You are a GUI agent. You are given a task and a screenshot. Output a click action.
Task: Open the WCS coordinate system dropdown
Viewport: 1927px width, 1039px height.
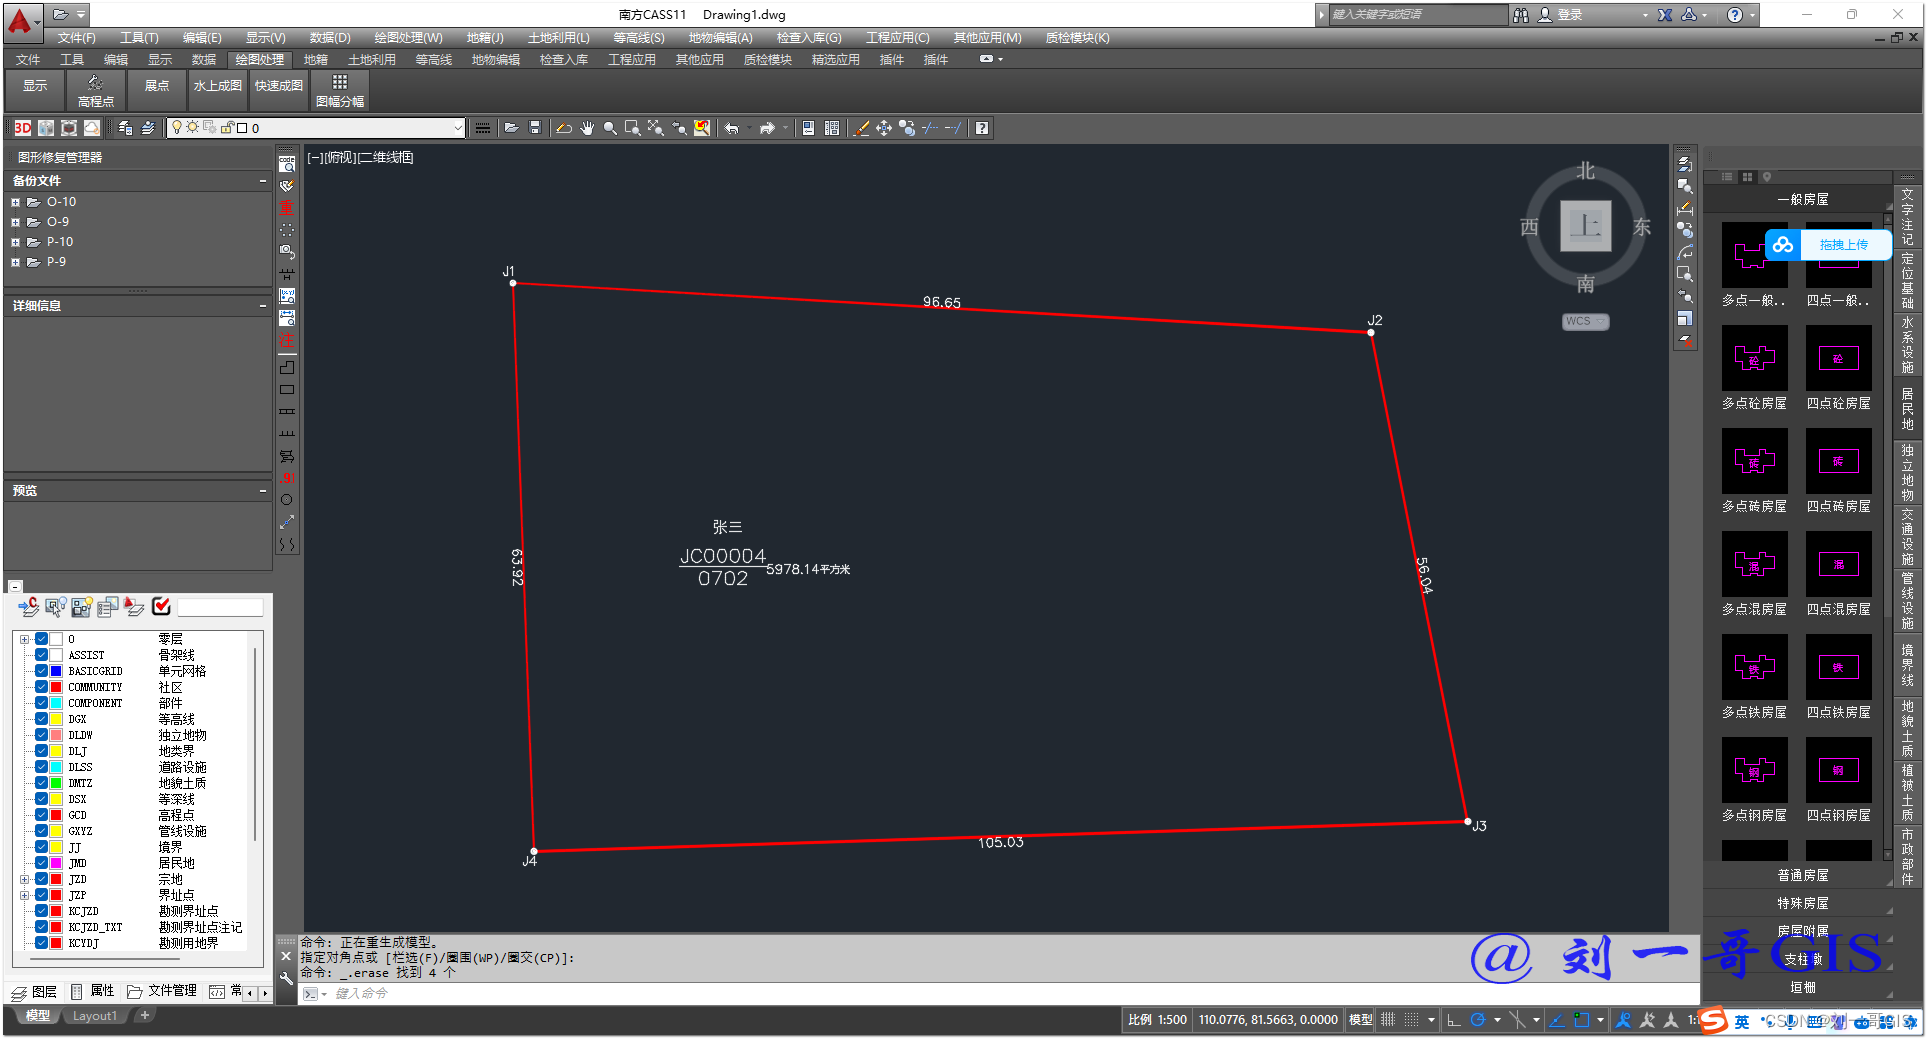1586,321
